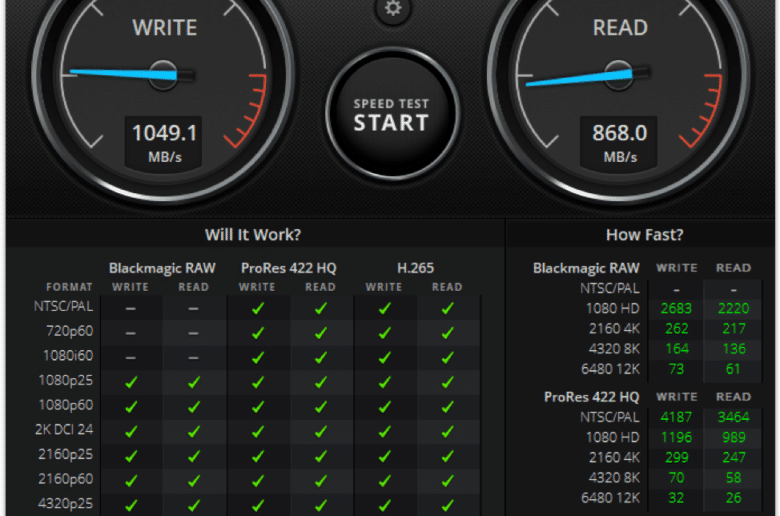Click the 'How Fast?' heading
The image size is (780, 516).
pyautogui.click(x=644, y=234)
